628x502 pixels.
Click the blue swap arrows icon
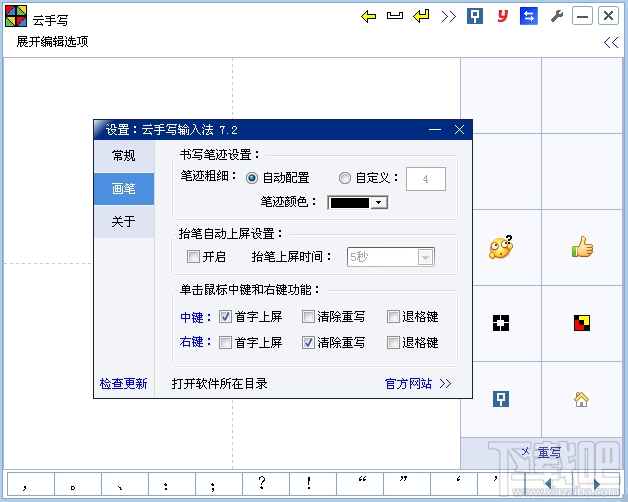click(x=529, y=16)
